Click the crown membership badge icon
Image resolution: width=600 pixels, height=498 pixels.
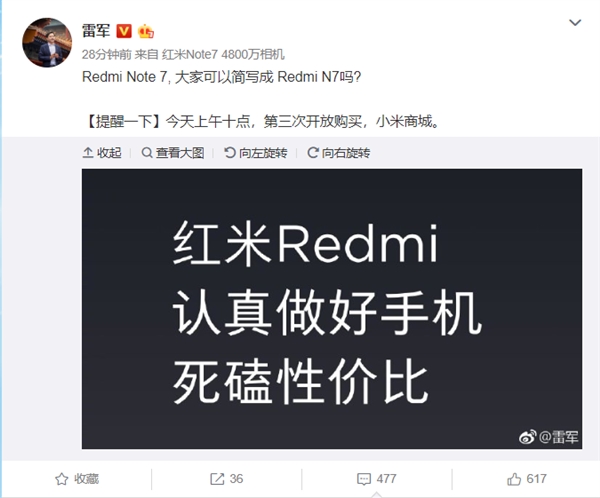coord(146,31)
